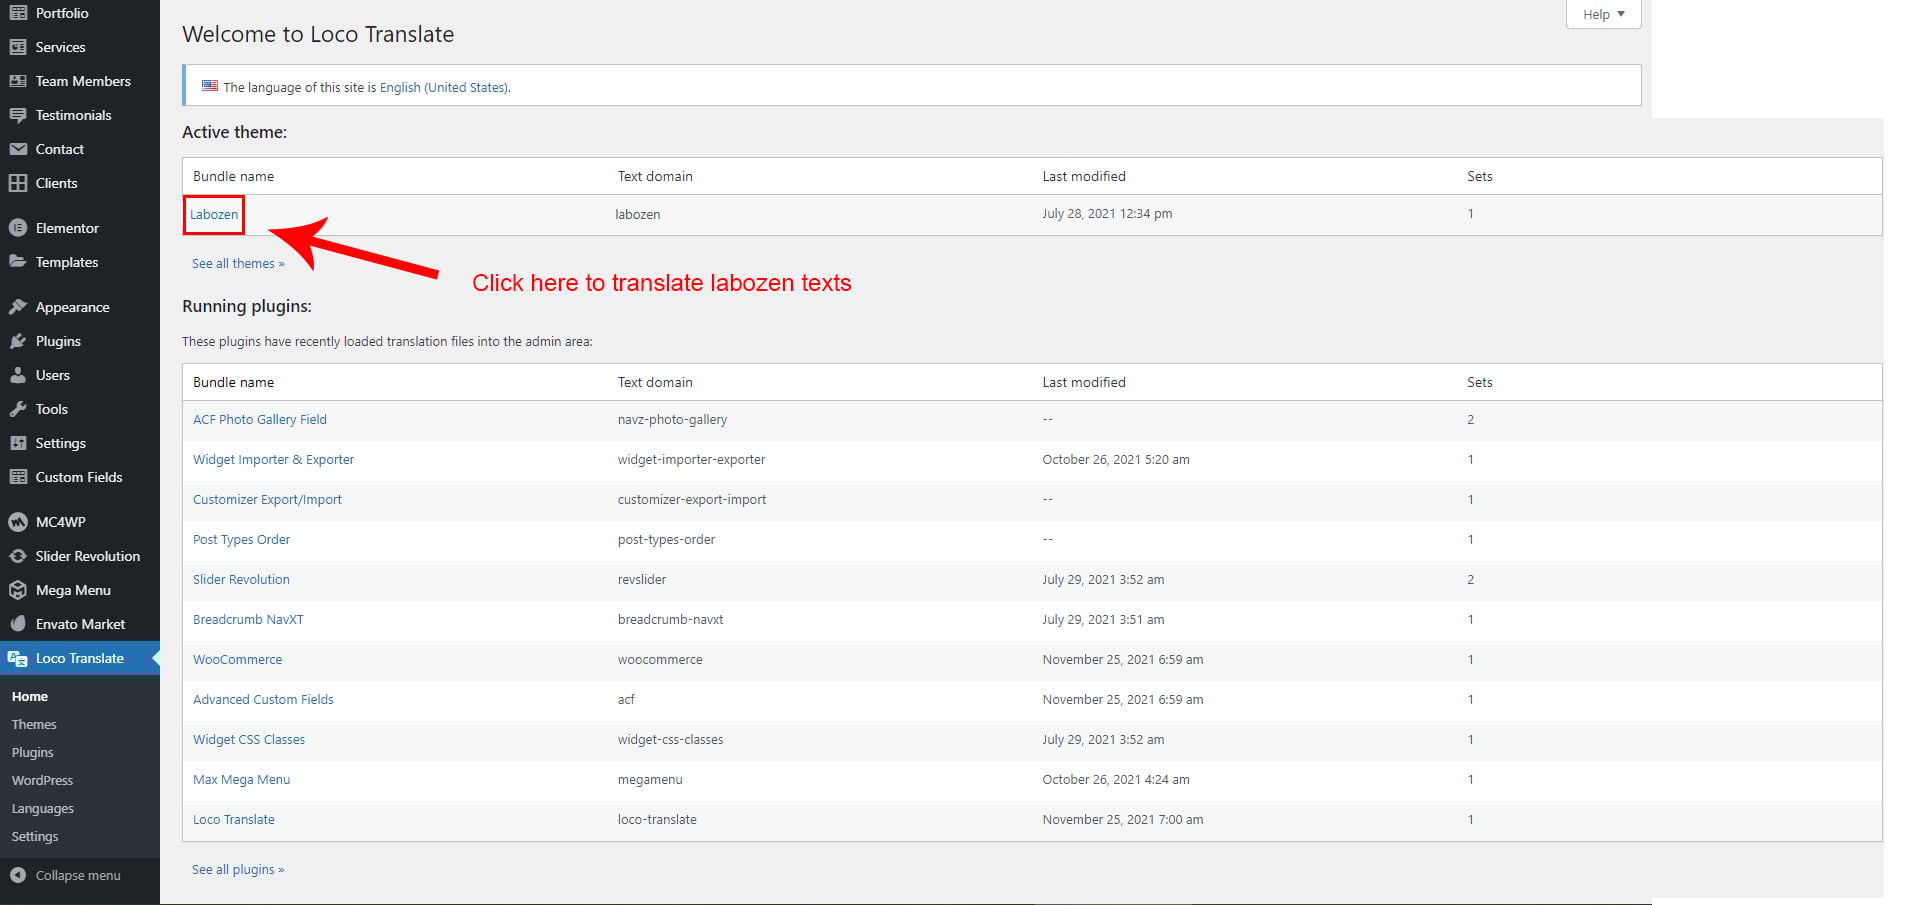Click English (United States) language link

coord(443,87)
